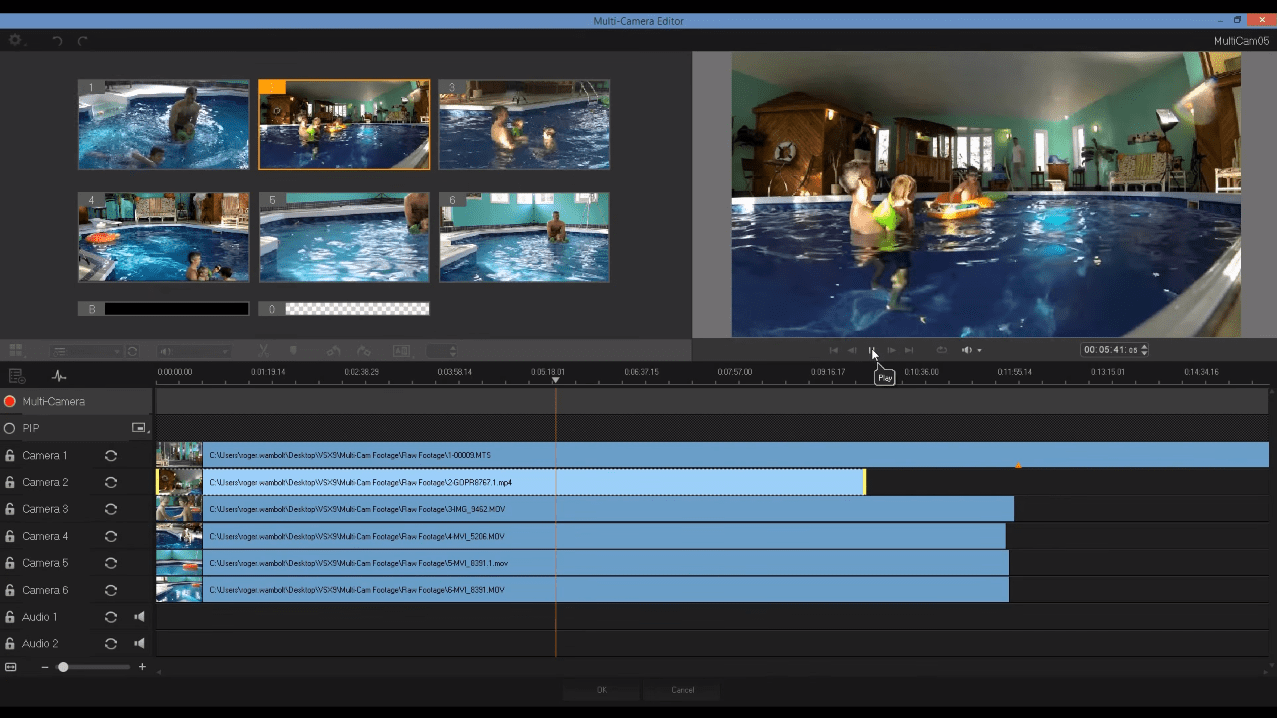This screenshot has height=718, width=1277.
Task: Open the track view dropdown in the toolbar
Action: (x=85, y=350)
